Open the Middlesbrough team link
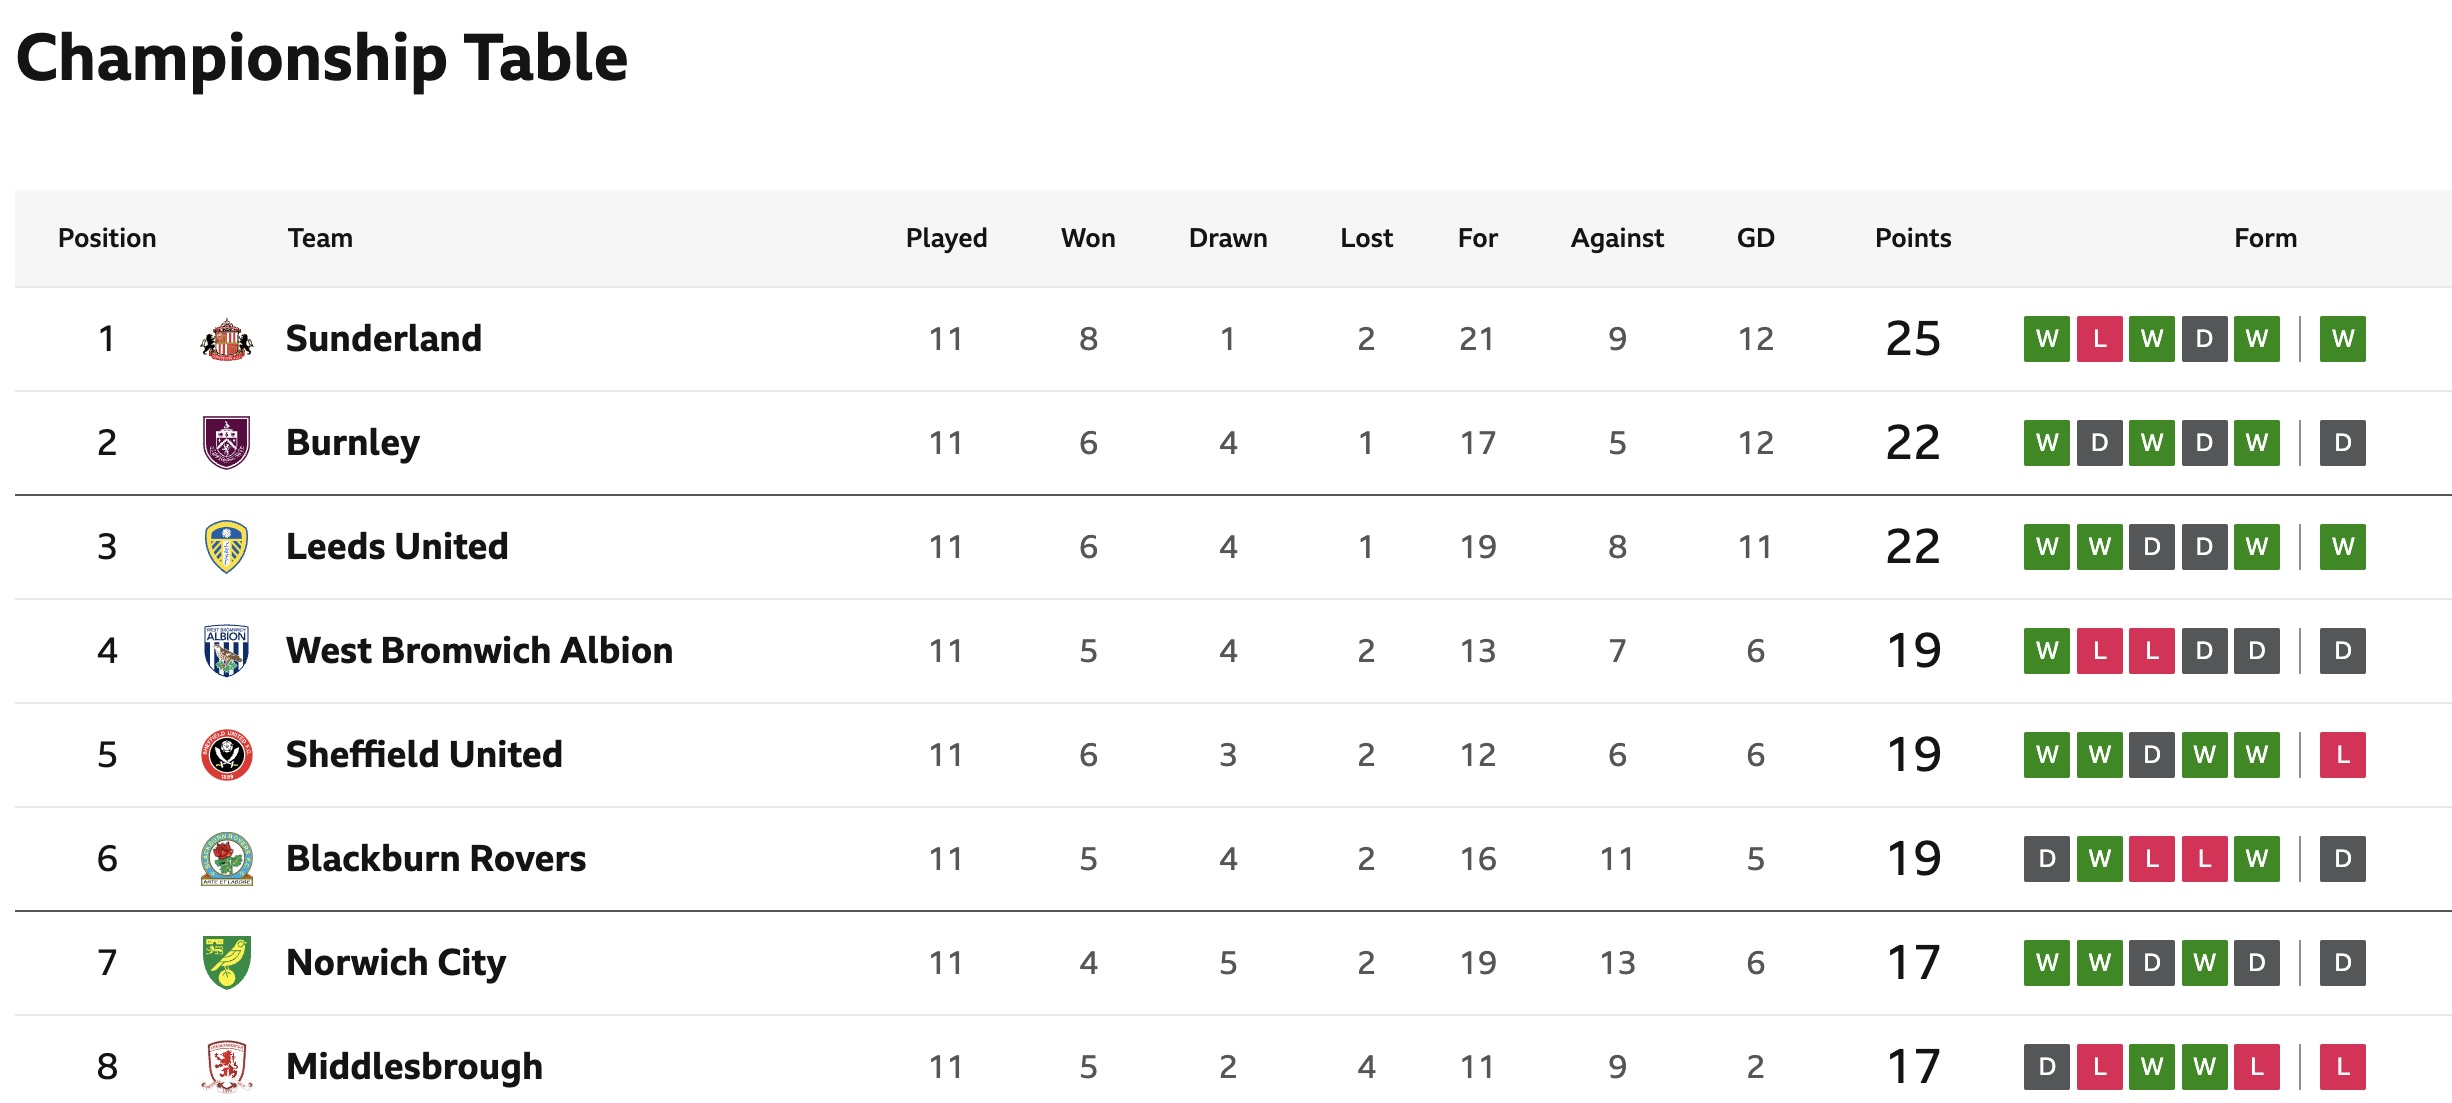The image size is (2452, 1103). (x=414, y=1067)
